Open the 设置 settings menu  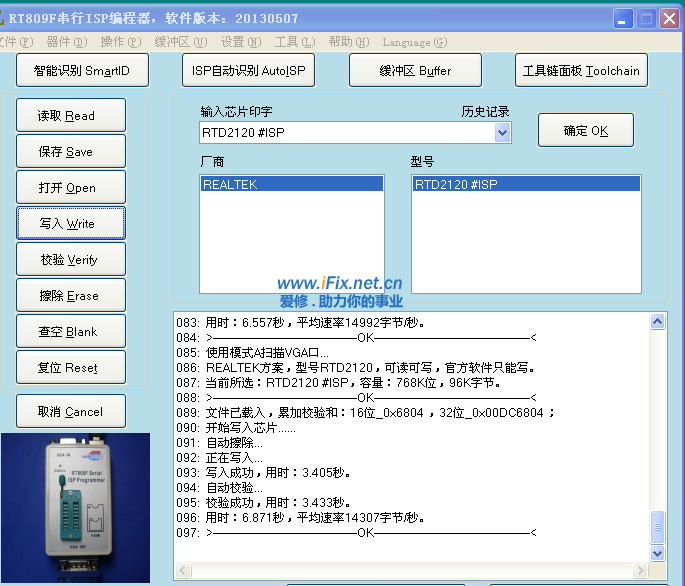pos(240,42)
